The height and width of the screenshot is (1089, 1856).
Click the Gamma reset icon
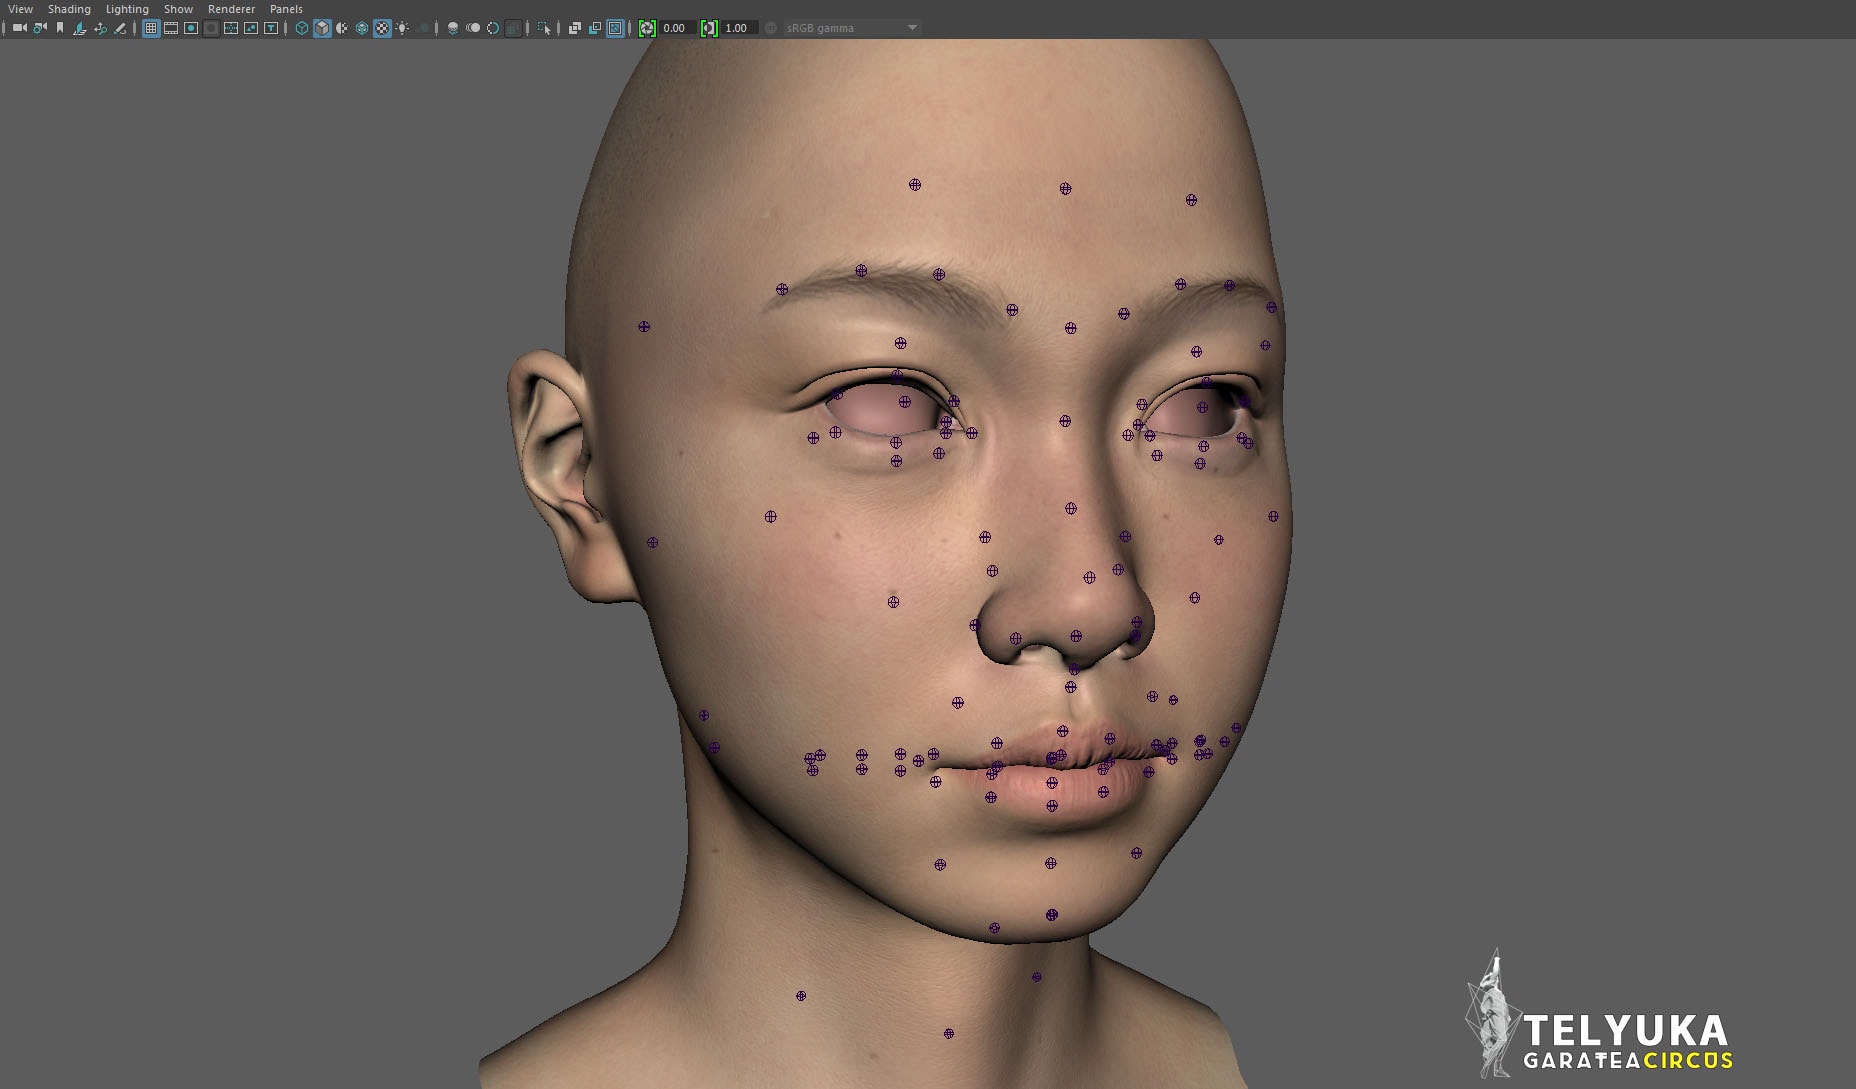(709, 28)
